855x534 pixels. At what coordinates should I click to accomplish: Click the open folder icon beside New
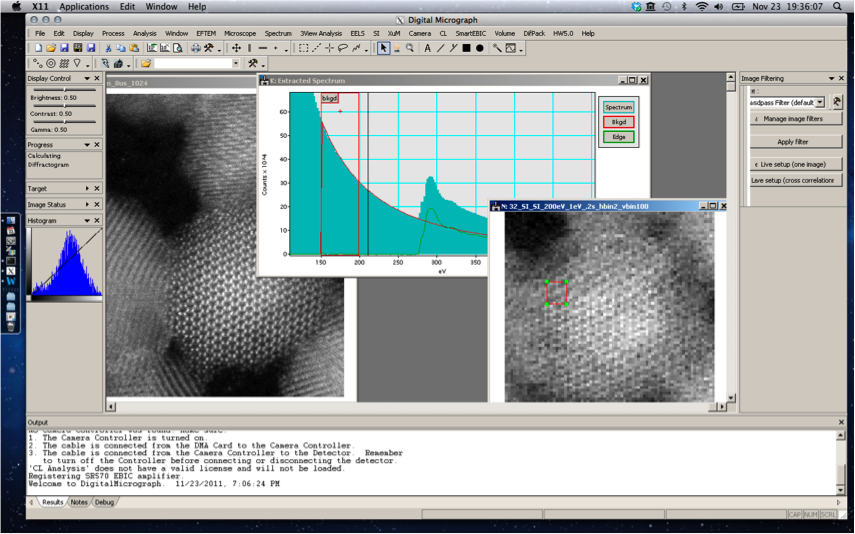pos(51,49)
